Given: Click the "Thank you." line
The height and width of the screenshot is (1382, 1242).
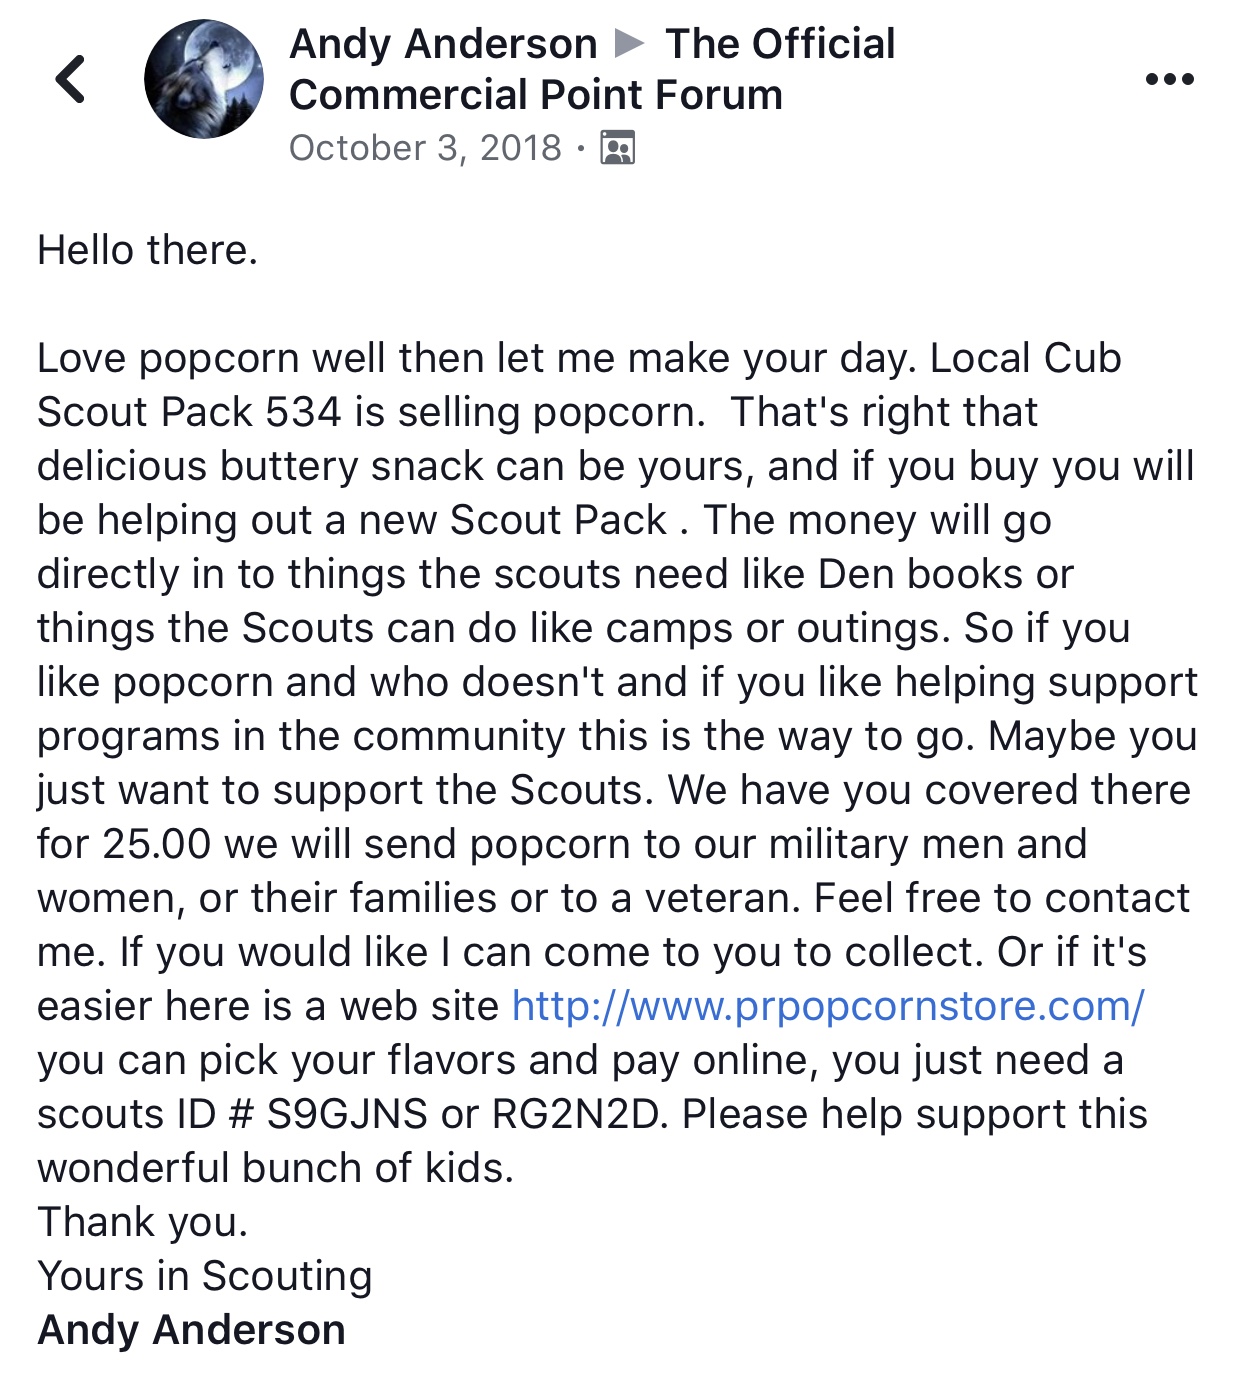Looking at the screenshot, I should point(142,1222).
